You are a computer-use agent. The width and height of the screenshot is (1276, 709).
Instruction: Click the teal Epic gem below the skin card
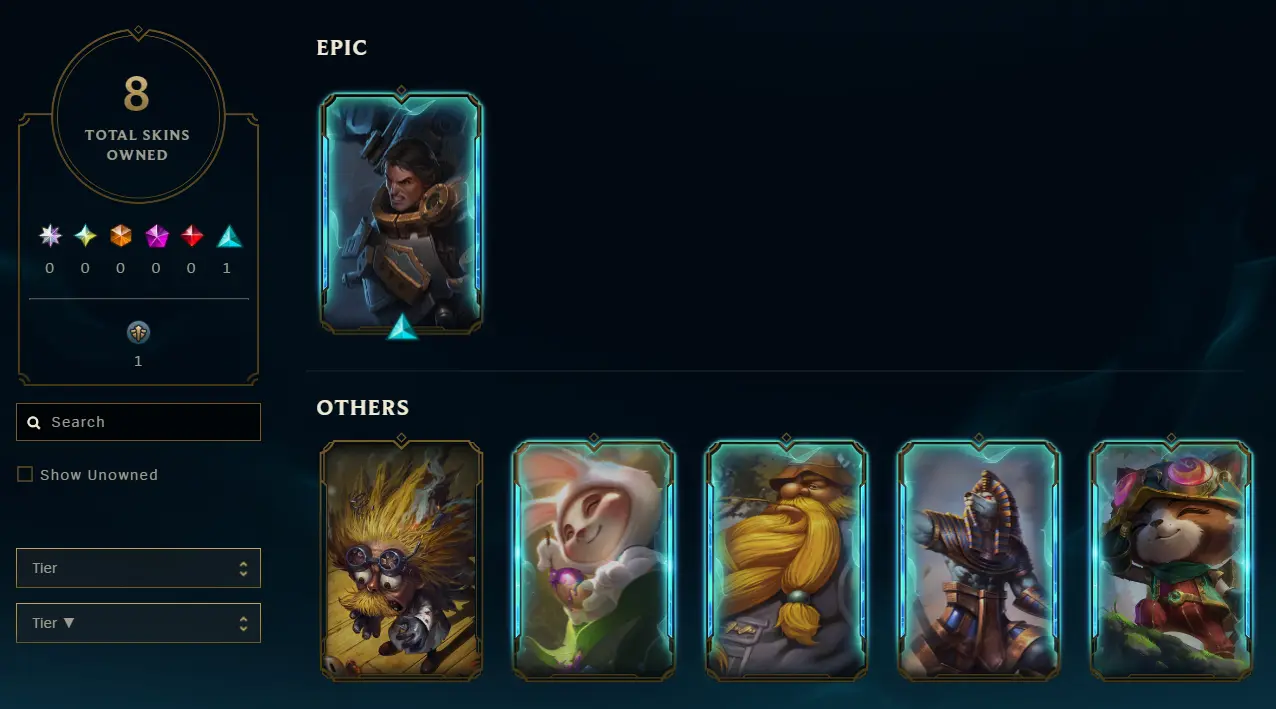[402, 327]
